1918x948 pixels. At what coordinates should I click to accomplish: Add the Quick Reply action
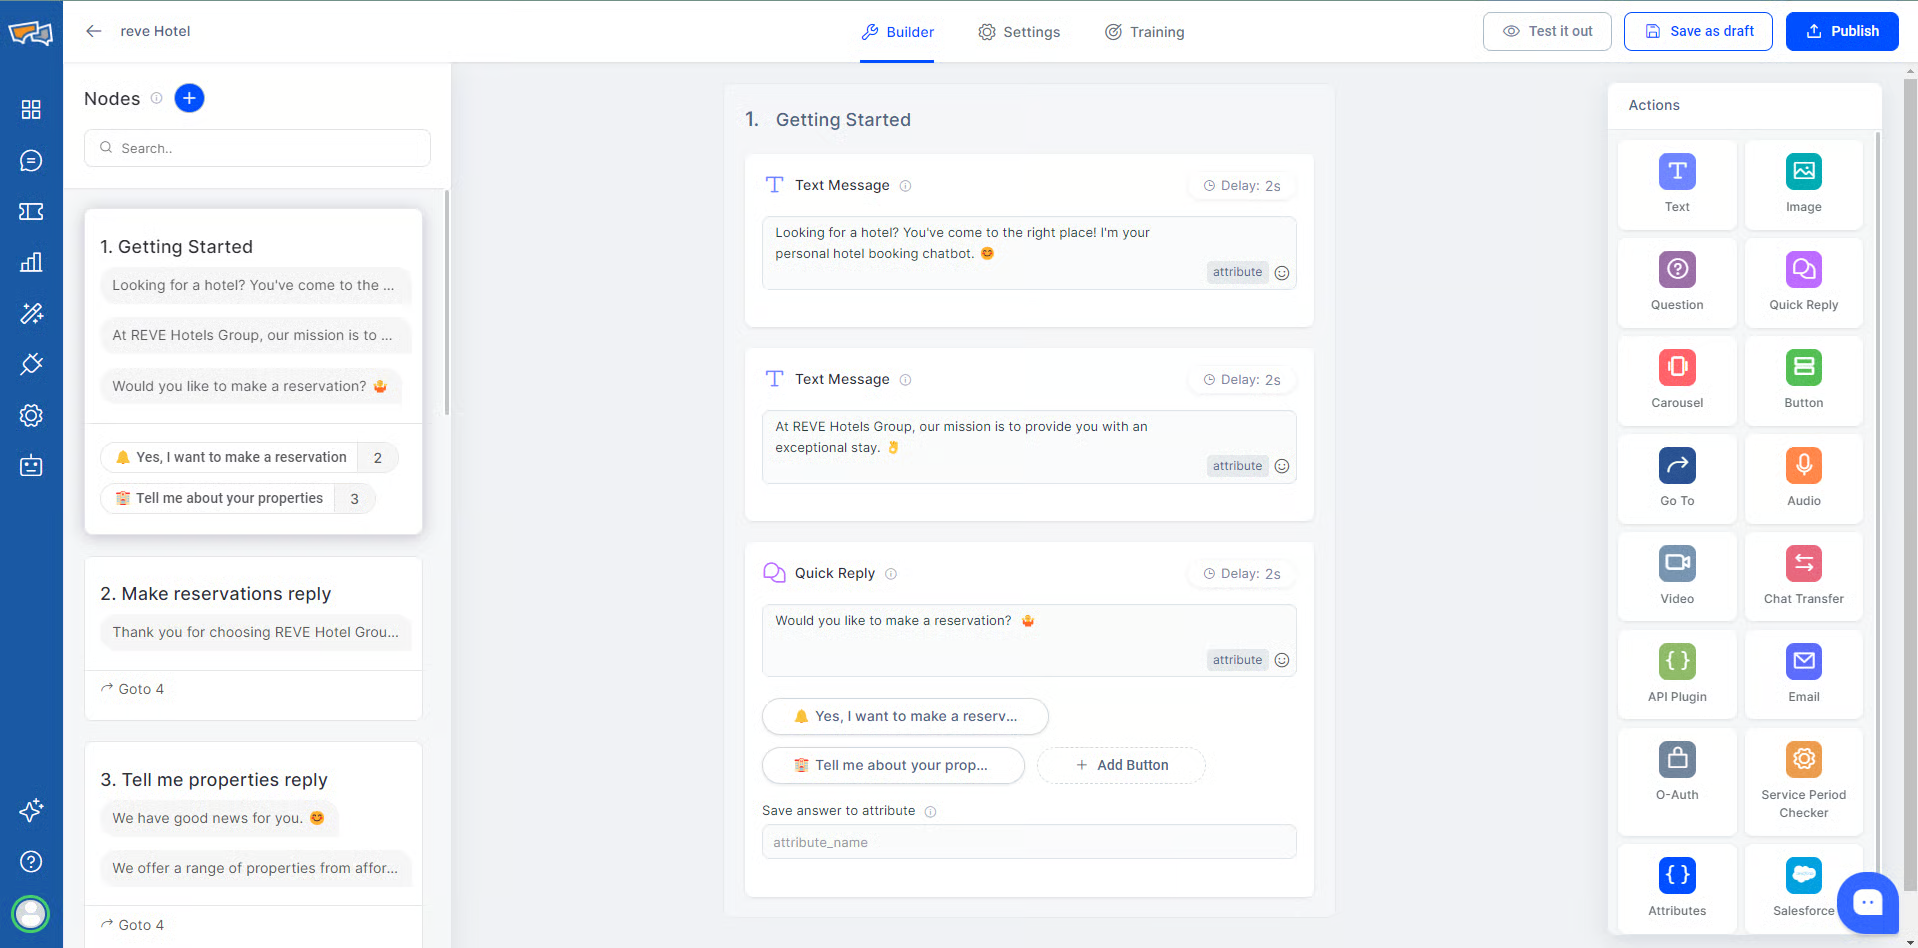[x=1803, y=283]
